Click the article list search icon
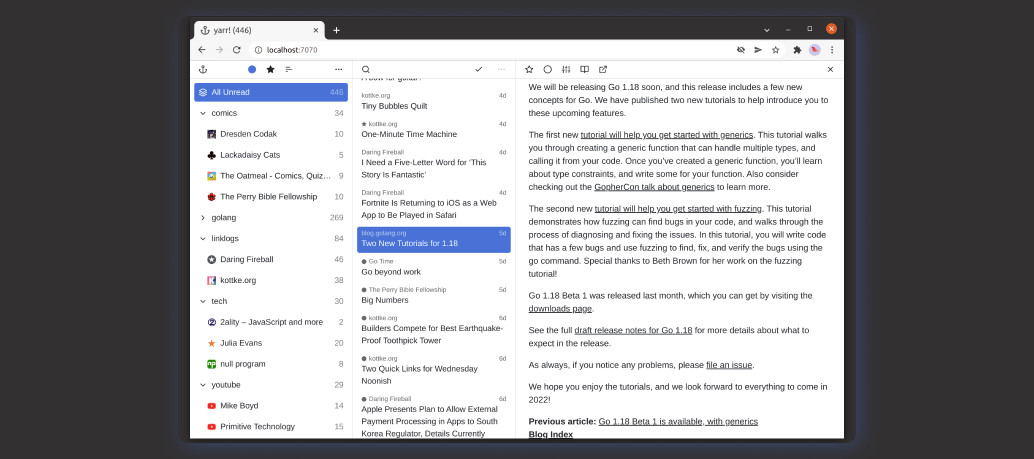1034x459 pixels. (366, 69)
